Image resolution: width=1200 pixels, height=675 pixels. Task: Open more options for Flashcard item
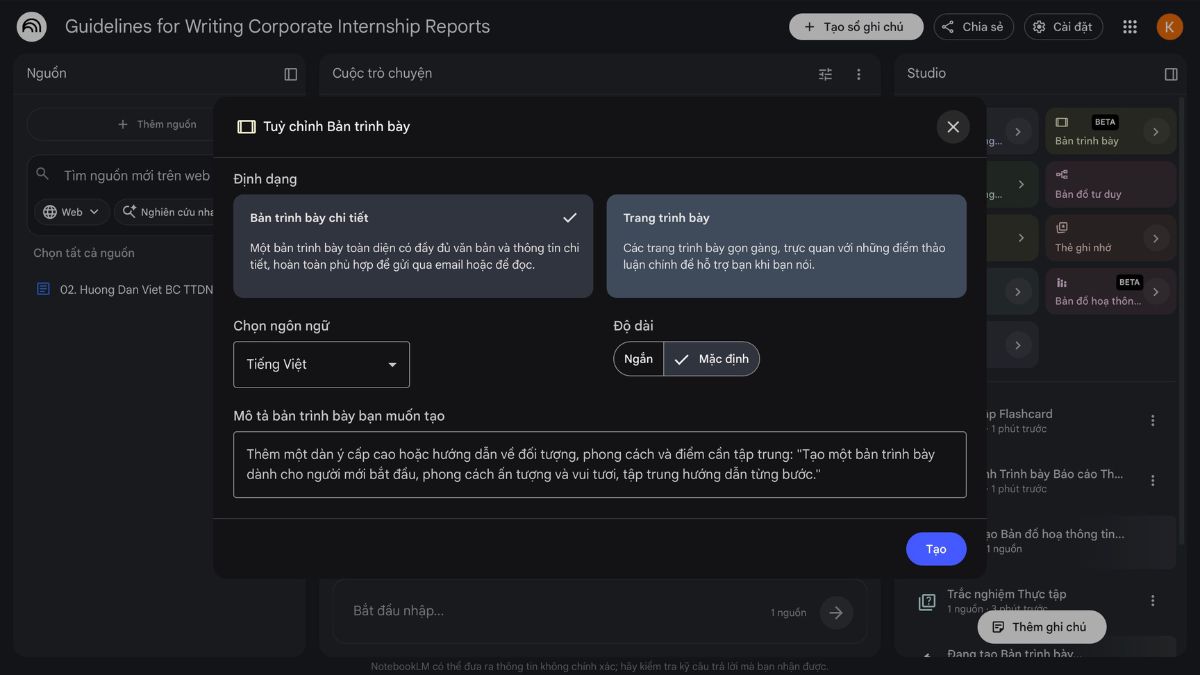pos(1152,421)
